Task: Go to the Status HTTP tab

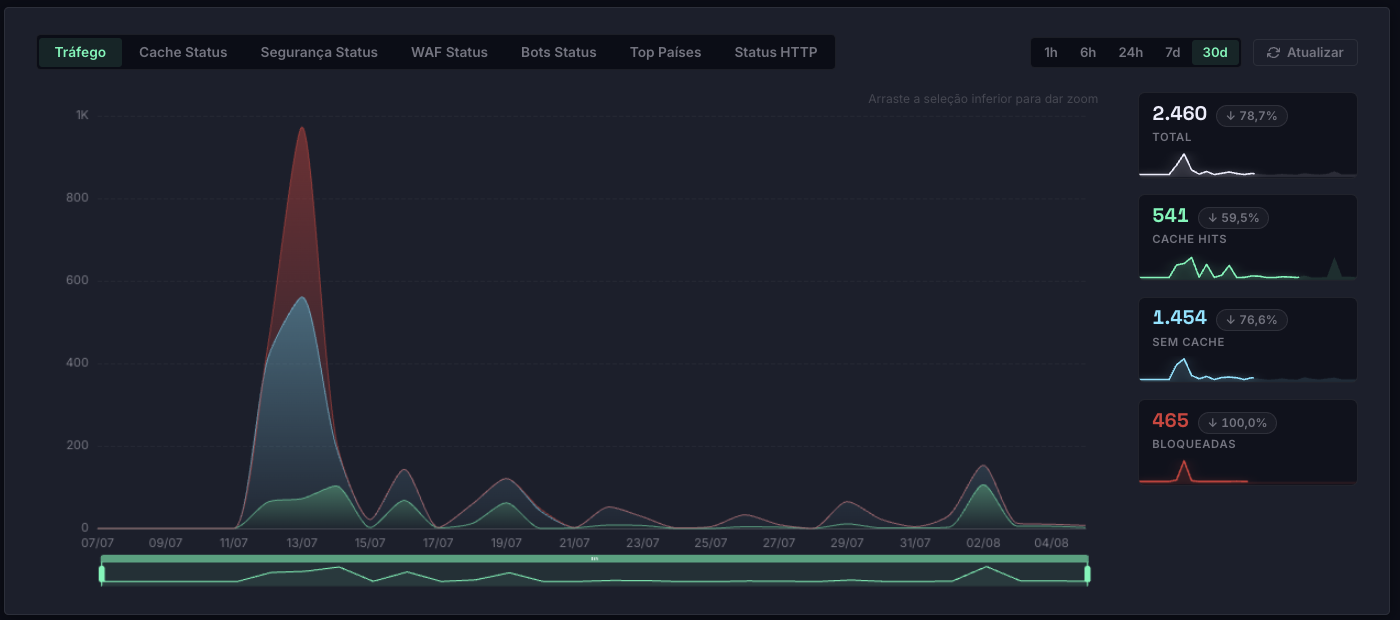Action: click(x=776, y=52)
